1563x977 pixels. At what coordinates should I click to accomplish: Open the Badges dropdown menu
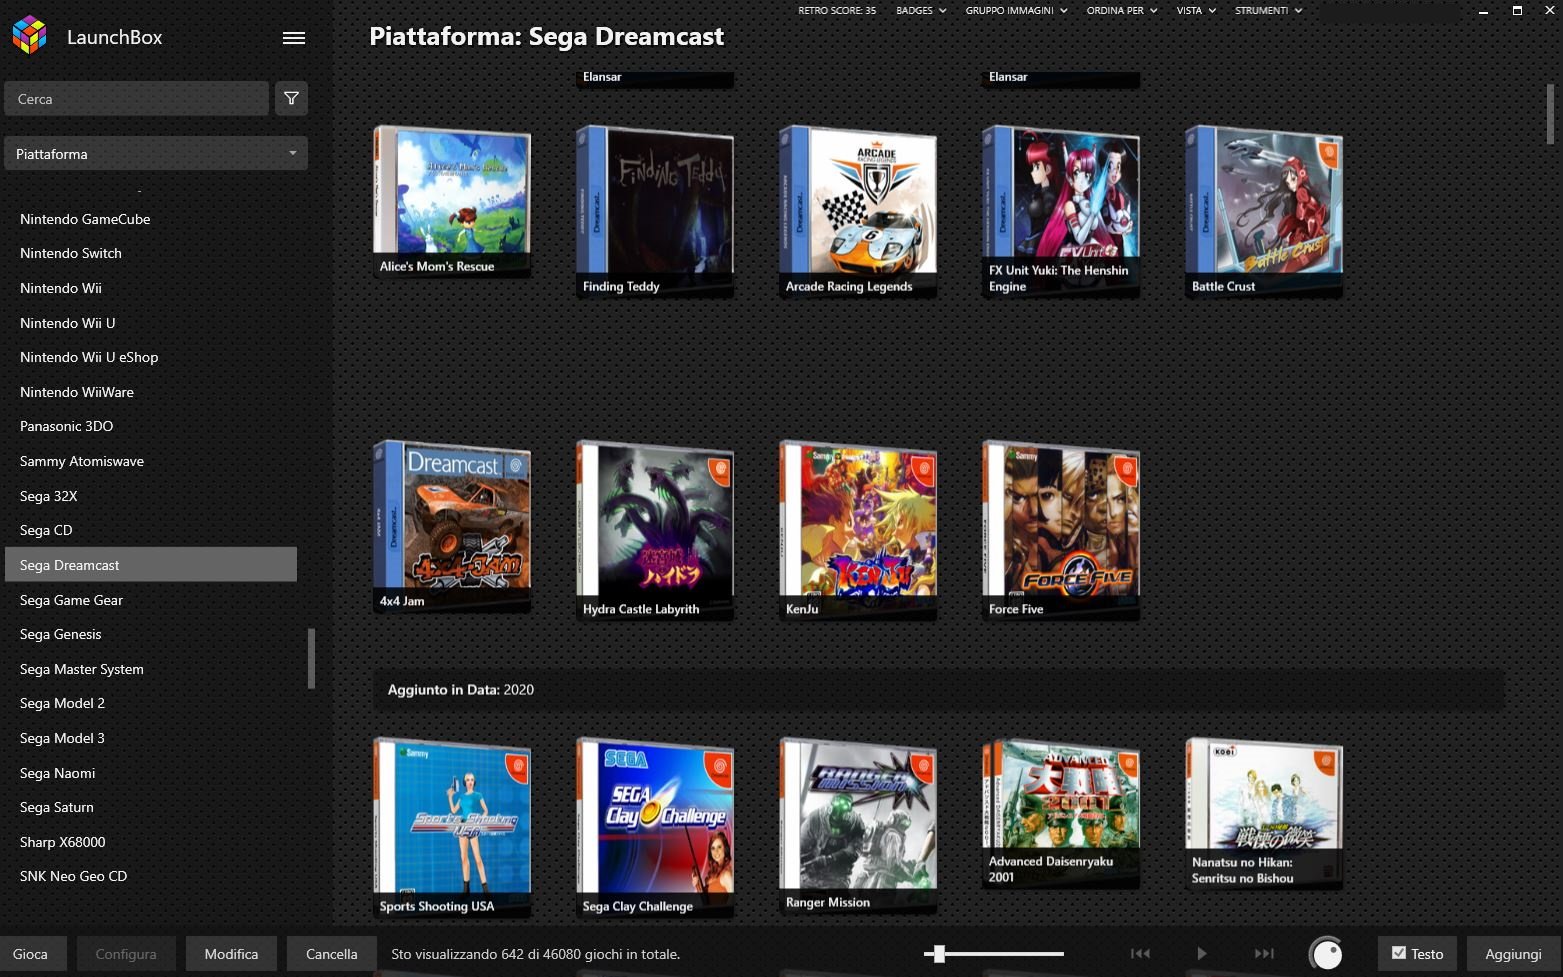tap(920, 10)
